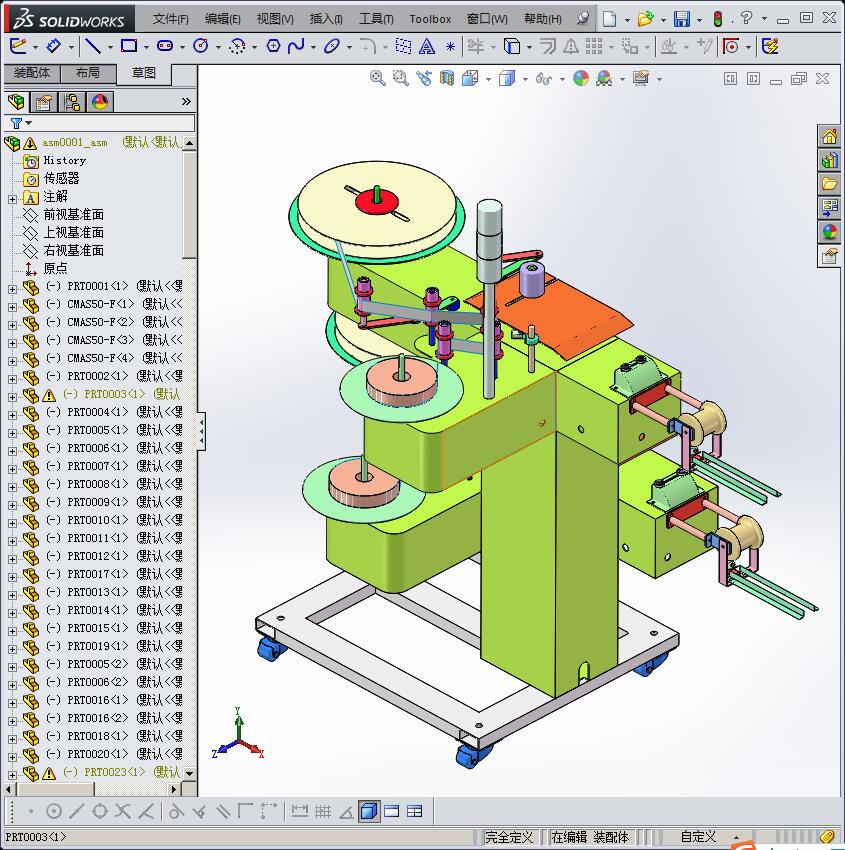This screenshot has height=850, width=845.
Task: Open the ConfigurationManager tab
Action: coord(72,102)
